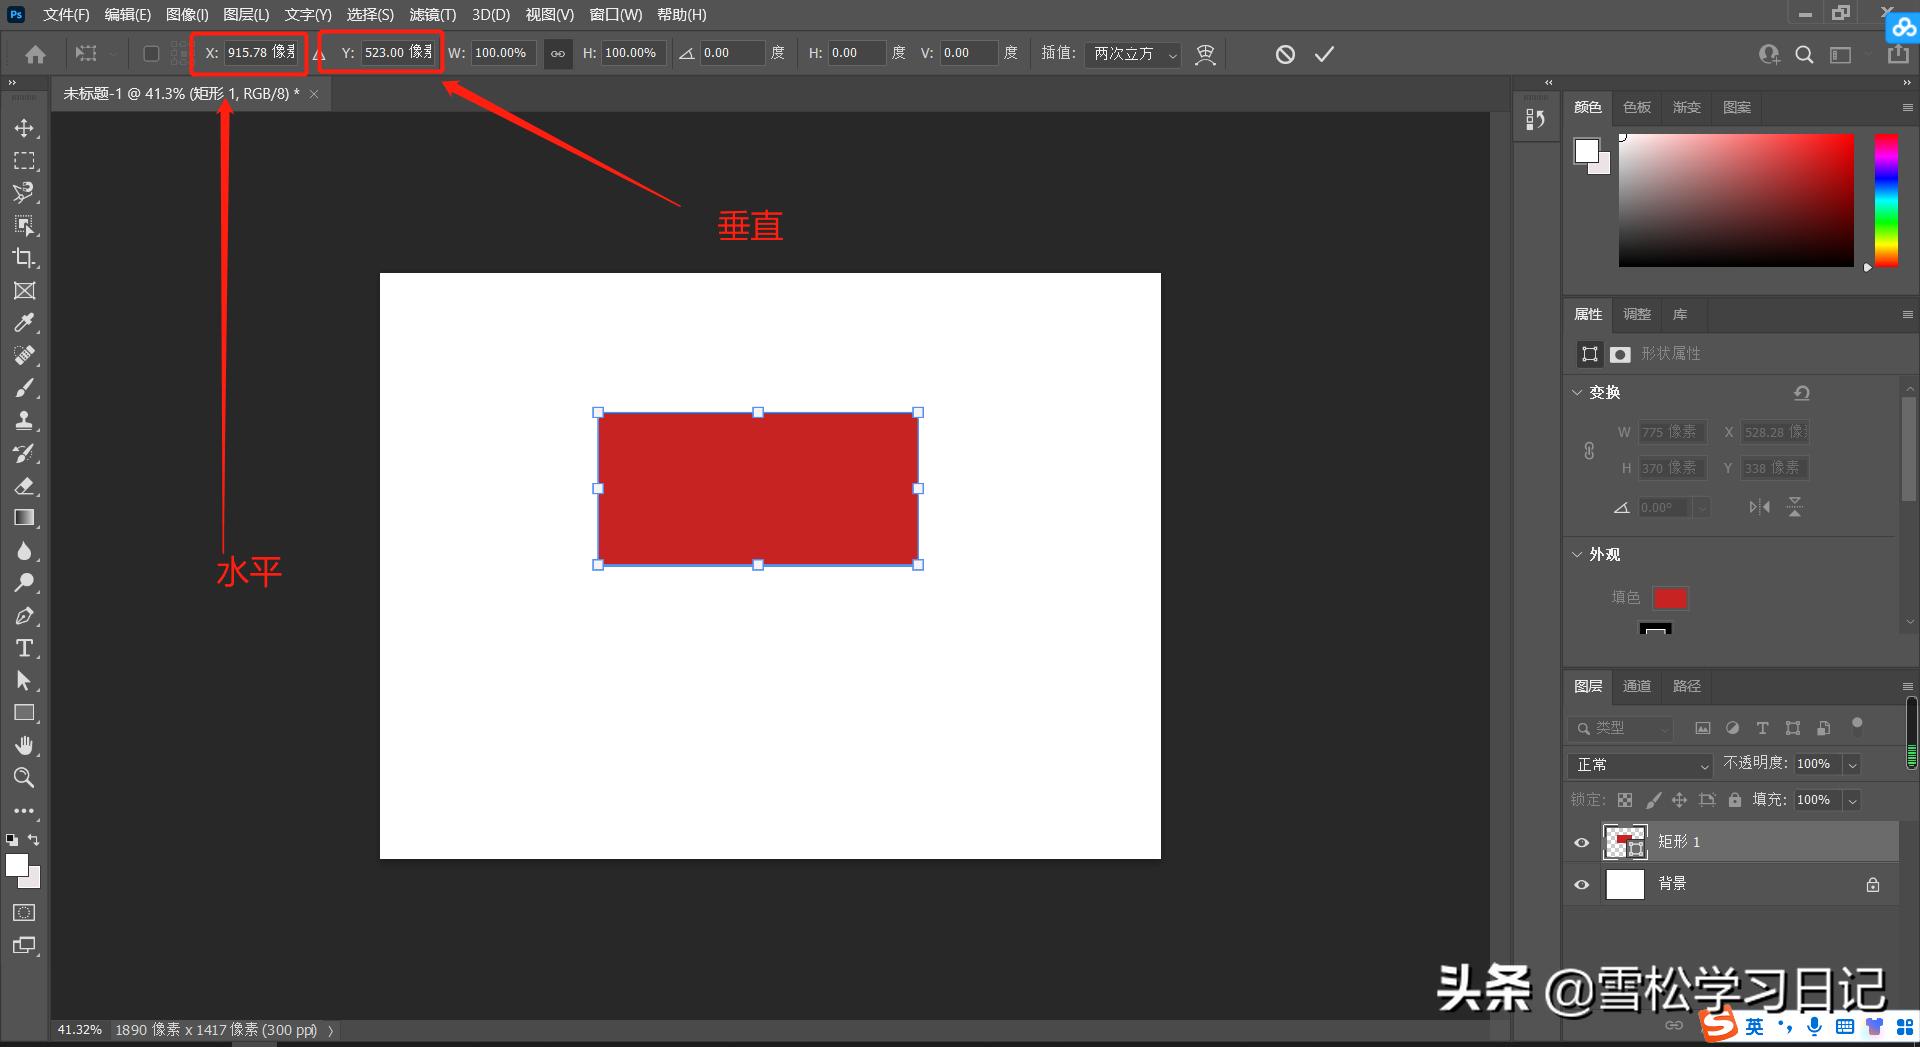This screenshot has height=1047, width=1920.
Task: Click the X horizontal position field
Action: 260,53
